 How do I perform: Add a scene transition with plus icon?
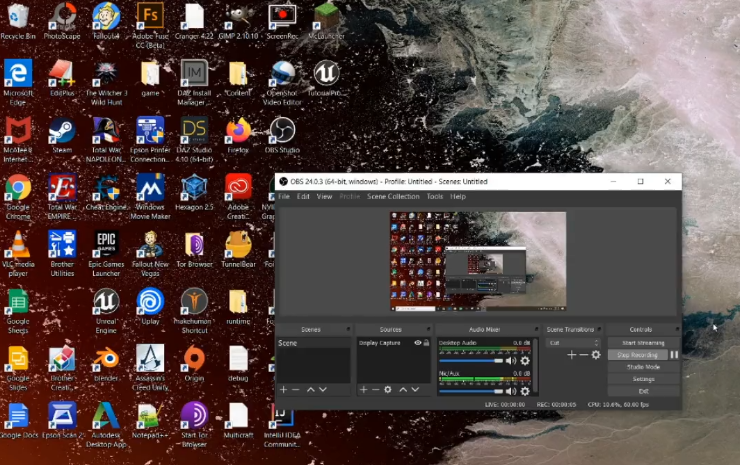click(x=572, y=355)
